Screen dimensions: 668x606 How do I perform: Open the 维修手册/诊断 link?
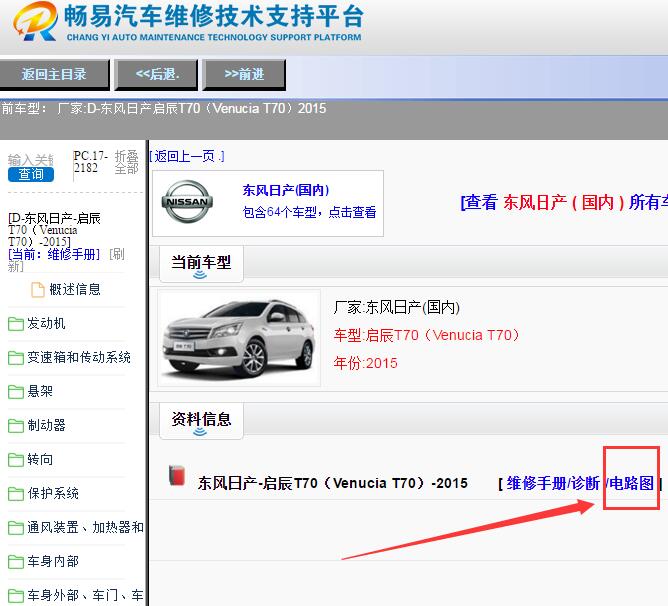[x=553, y=483]
